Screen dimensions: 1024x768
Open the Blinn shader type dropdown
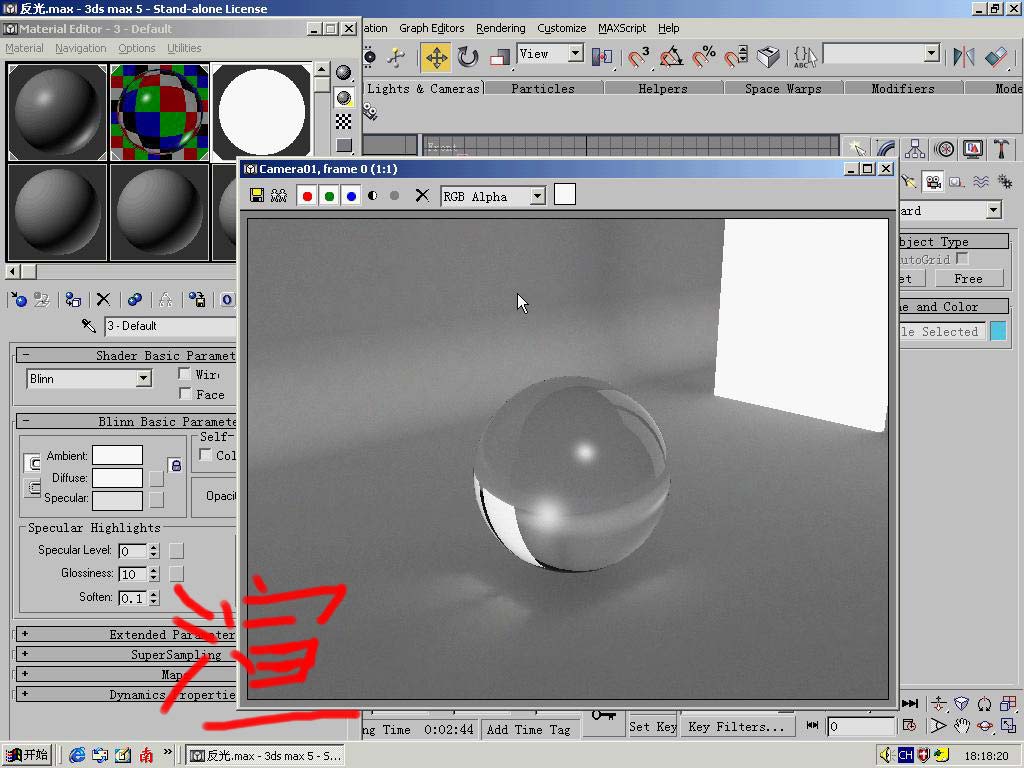click(143, 379)
